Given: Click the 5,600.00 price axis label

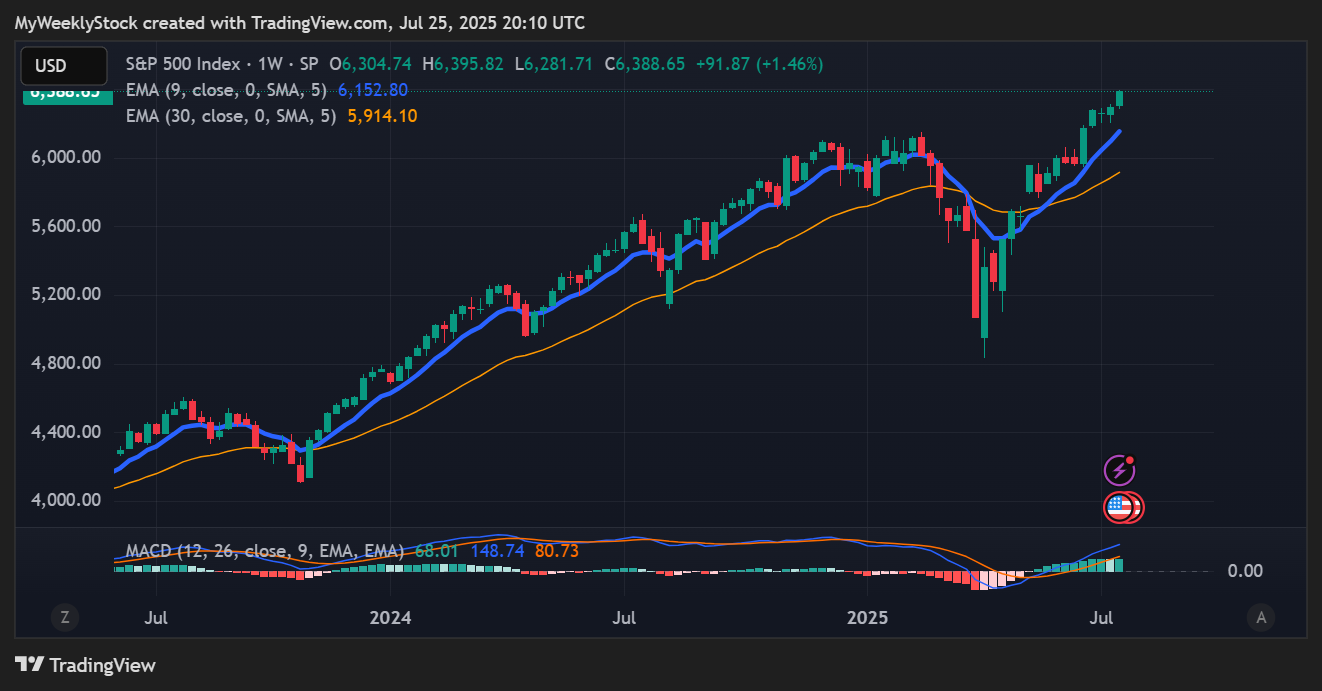Looking at the screenshot, I should click(67, 226).
